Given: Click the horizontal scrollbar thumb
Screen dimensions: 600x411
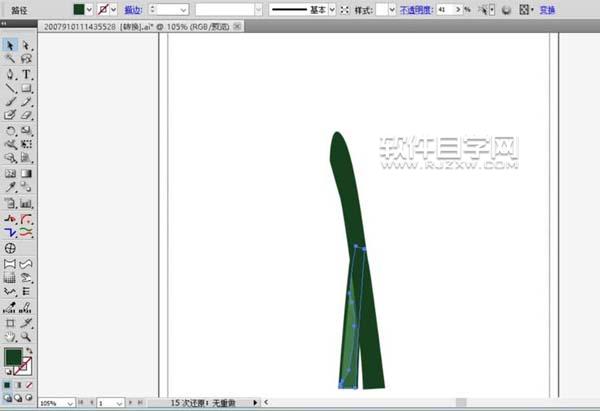Looking at the screenshot, I should click(461, 402).
